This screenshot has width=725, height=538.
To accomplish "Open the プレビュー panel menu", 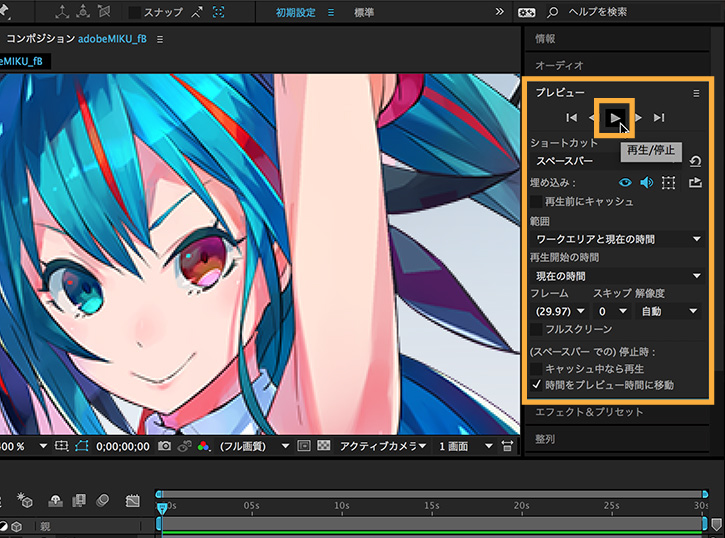I will (x=696, y=93).
